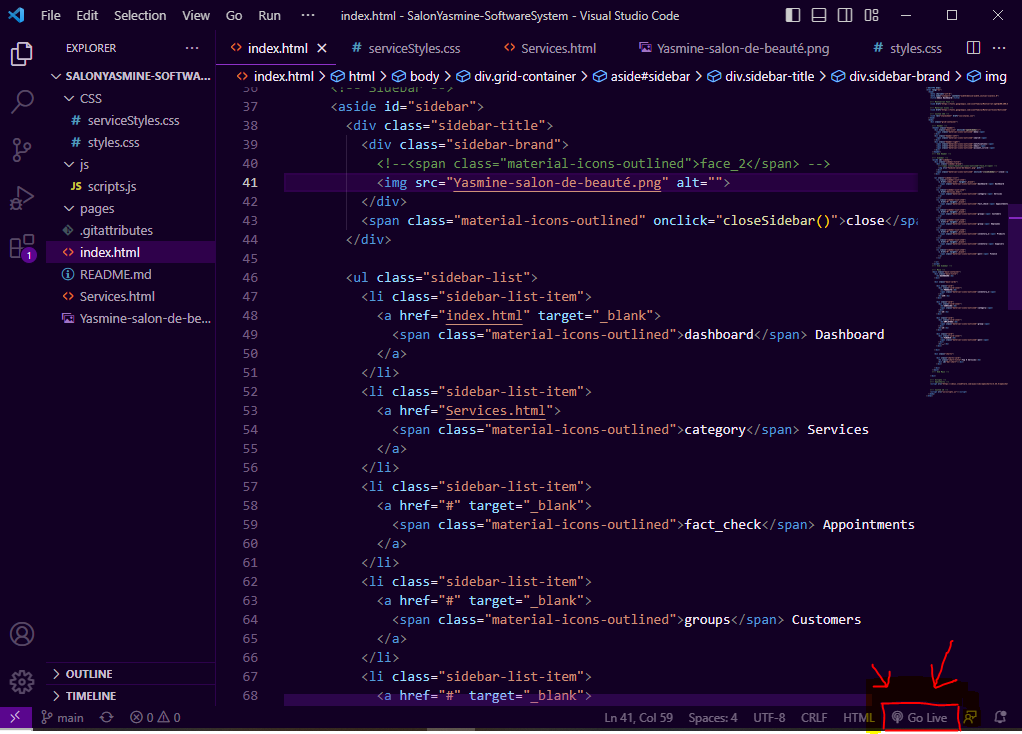Open the View menu
Screen dimensions: 1022x734
(x=196, y=15)
